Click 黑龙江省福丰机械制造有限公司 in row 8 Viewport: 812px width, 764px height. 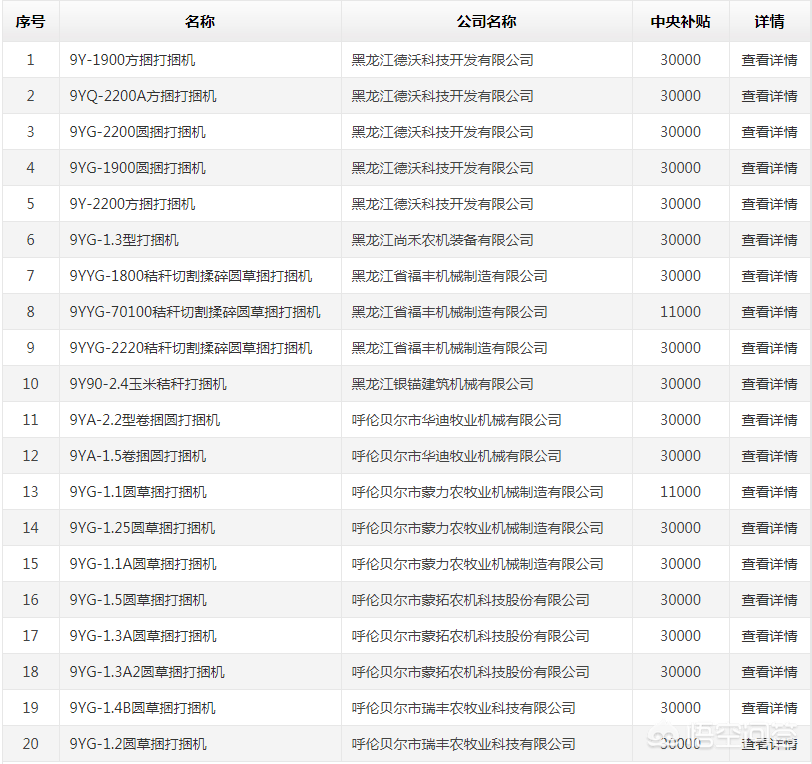click(450, 312)
